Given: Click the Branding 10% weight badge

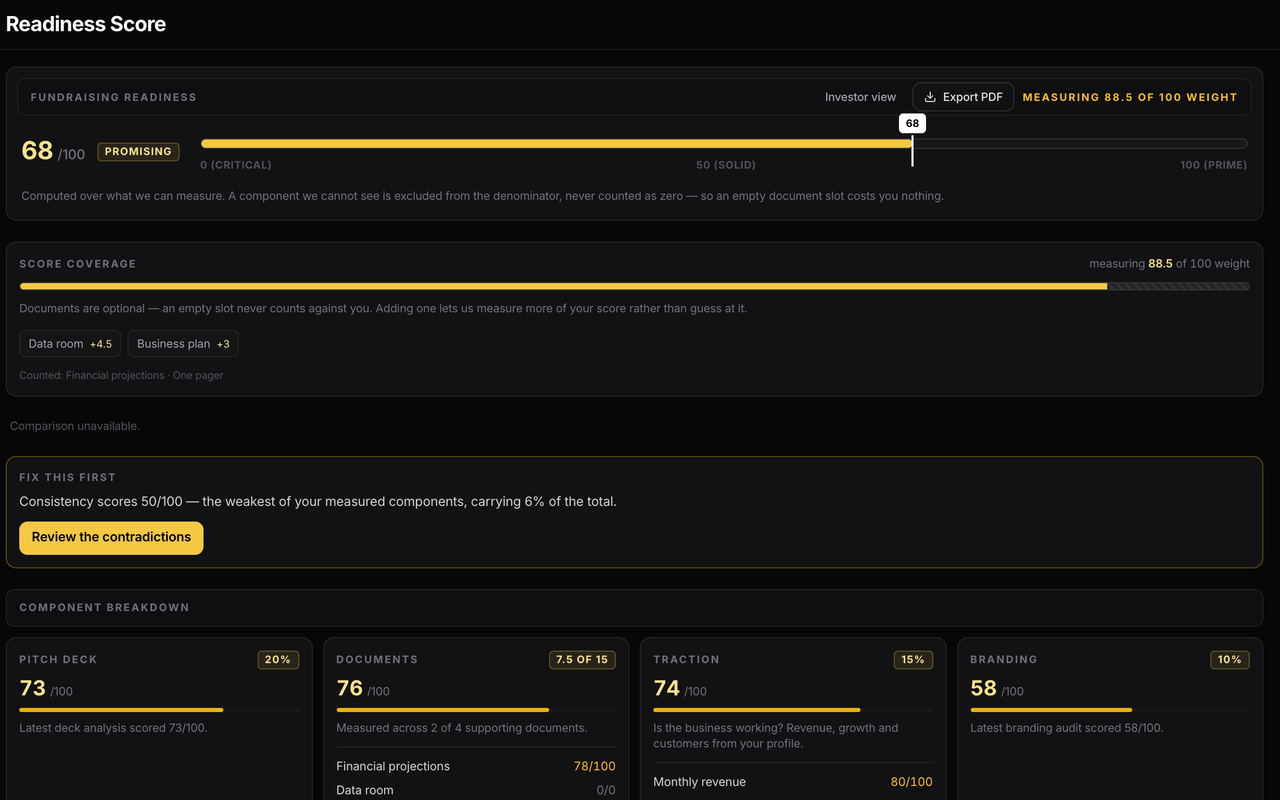Looking at the screenshot, I should [1230, 660].
